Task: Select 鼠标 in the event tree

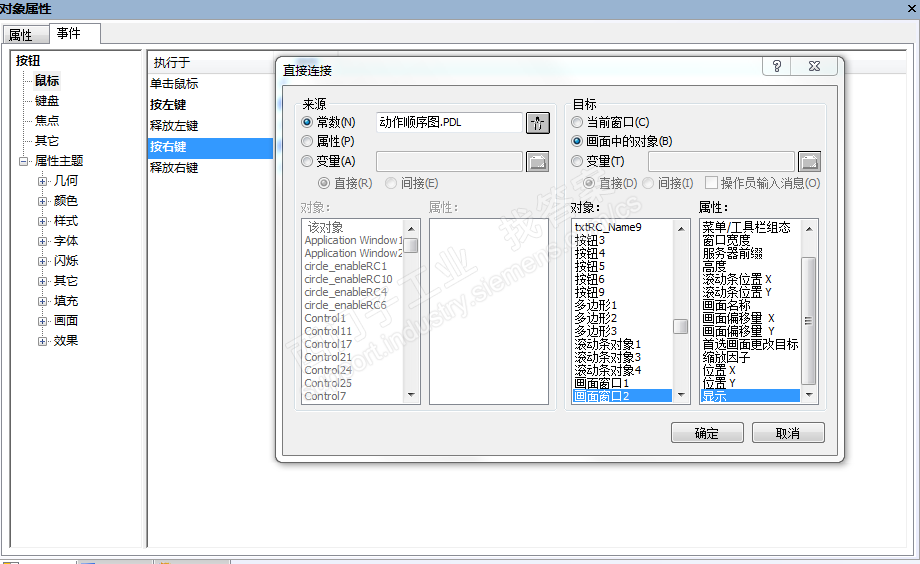Action: click(47, 80)
